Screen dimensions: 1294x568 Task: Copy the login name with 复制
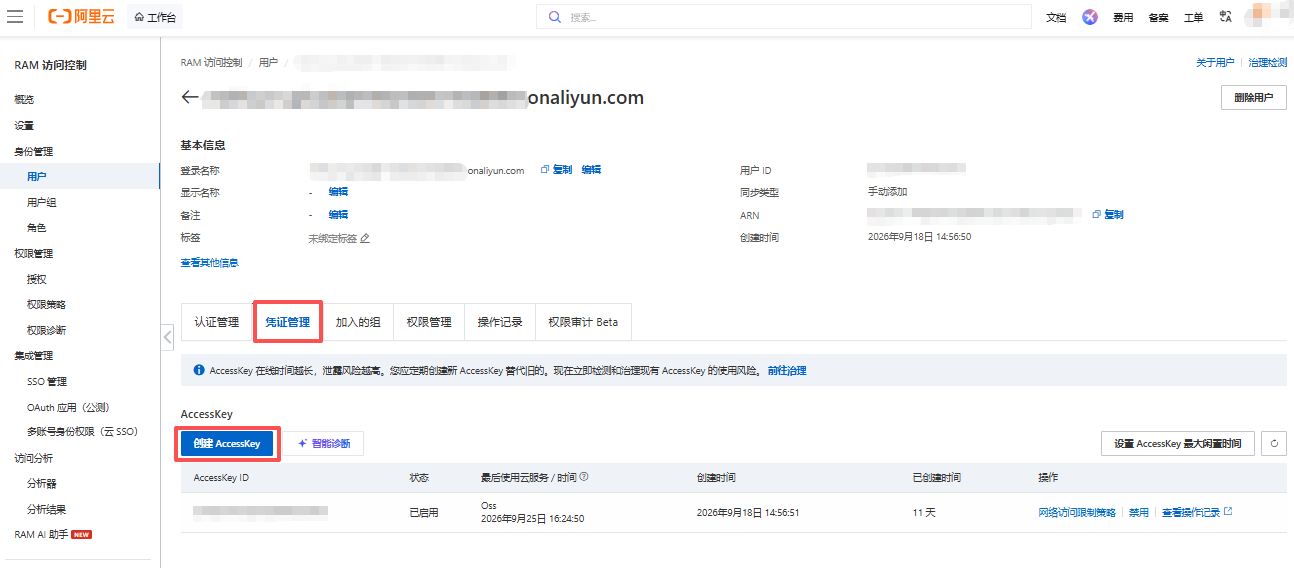click(x=556, y=170)
